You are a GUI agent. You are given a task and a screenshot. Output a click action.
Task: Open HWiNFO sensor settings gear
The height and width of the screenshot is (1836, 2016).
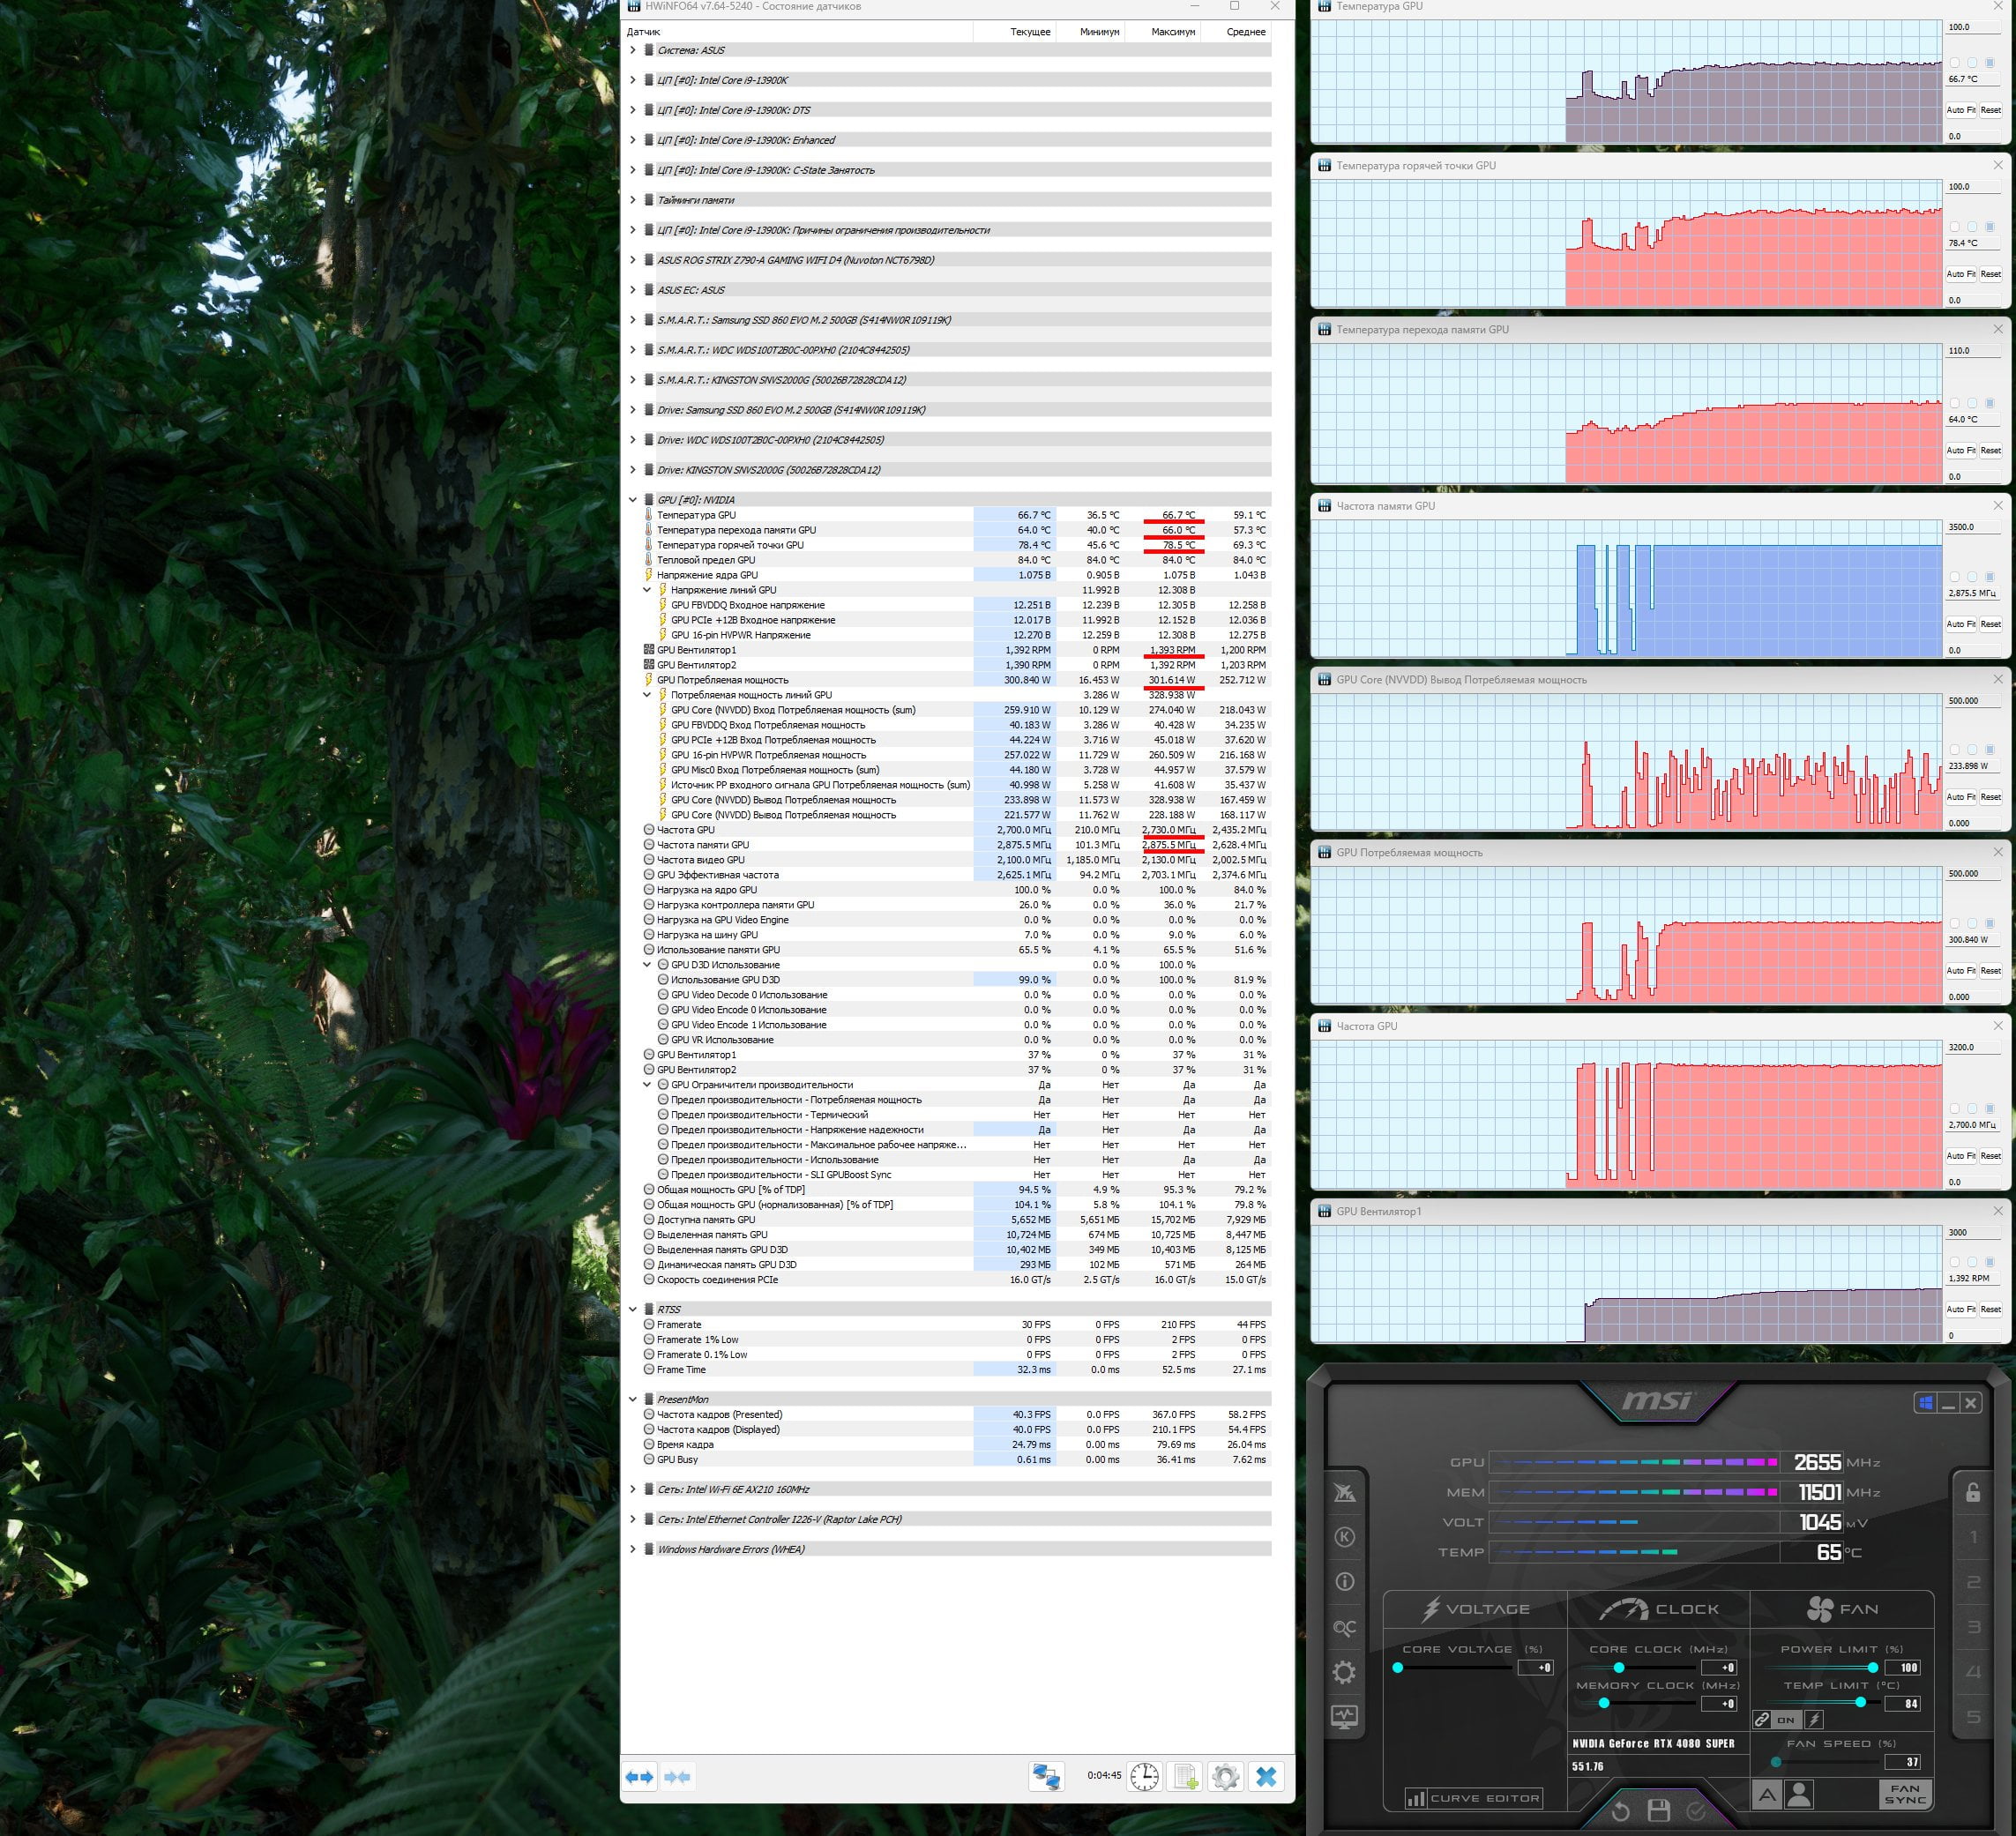[x=1225, y=1777]
